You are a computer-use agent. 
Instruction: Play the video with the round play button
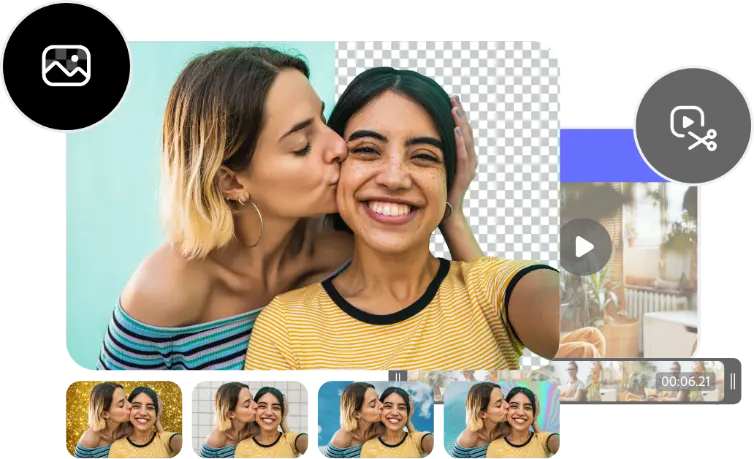point(585,247)
